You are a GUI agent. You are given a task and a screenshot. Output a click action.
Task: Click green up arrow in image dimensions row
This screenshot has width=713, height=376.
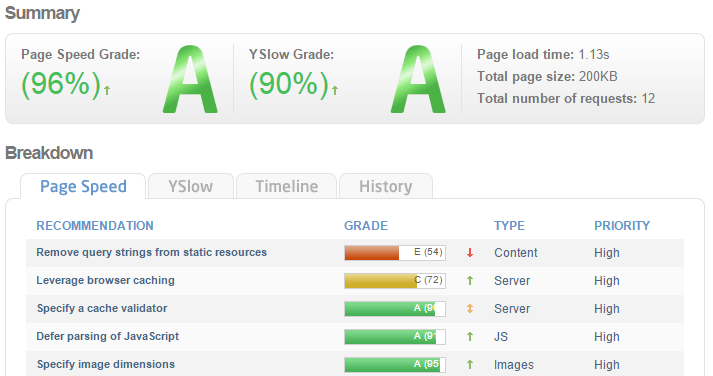pyautogui.click(x=470, y=365)
